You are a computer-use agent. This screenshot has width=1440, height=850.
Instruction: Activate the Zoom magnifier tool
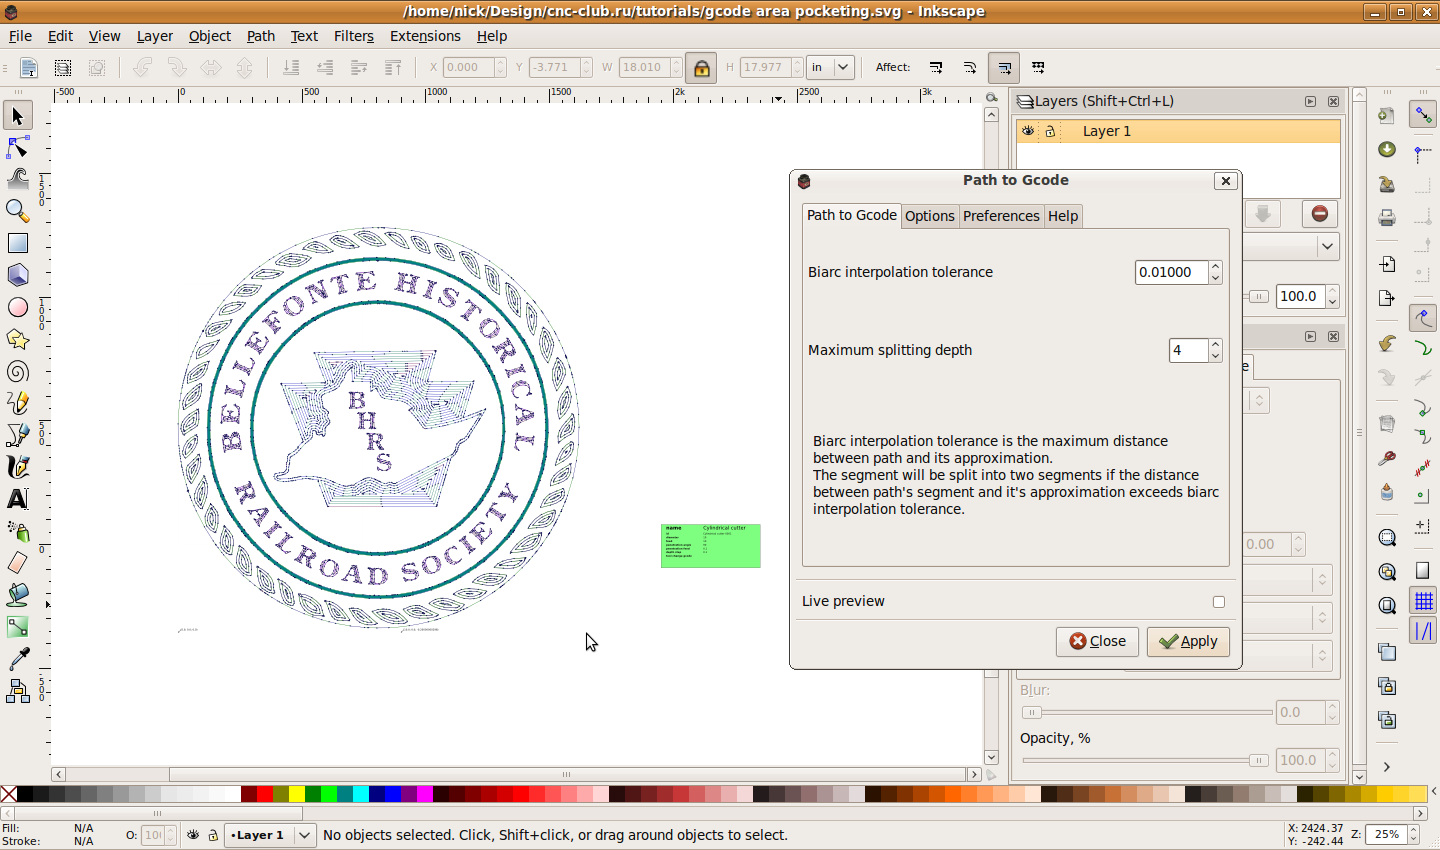[17, 211]
